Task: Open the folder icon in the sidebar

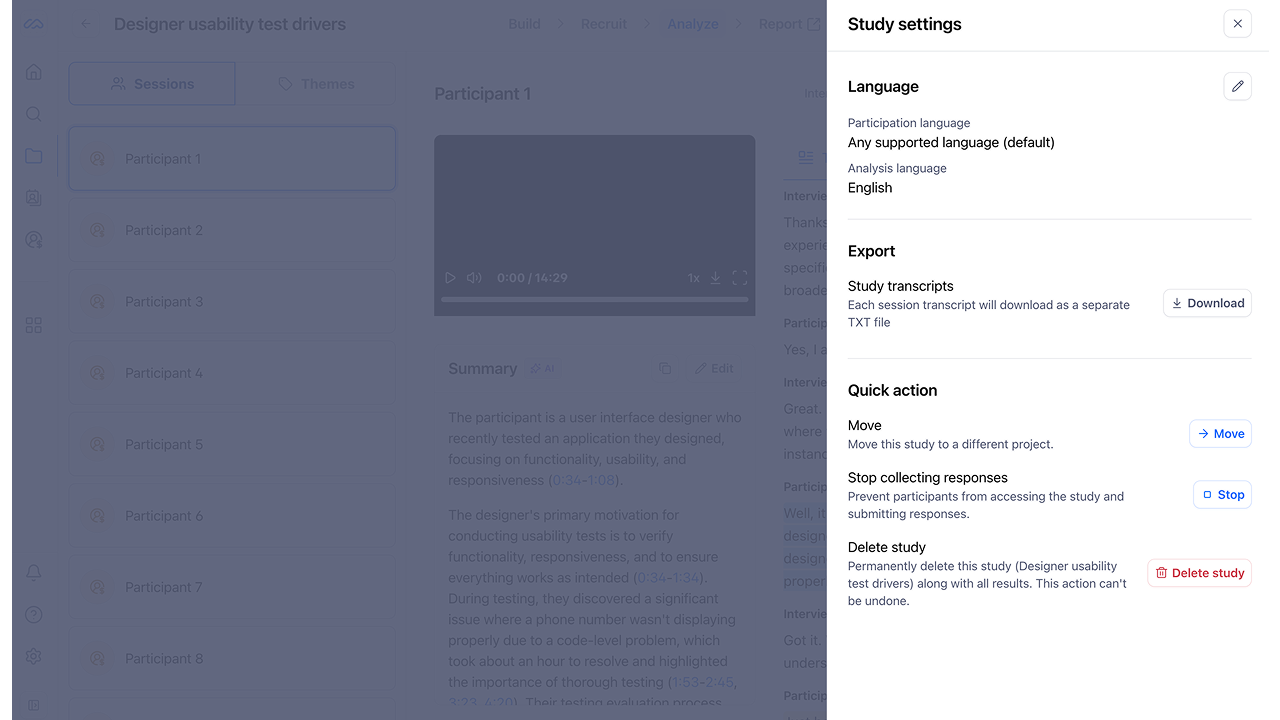Action: tap(34, 156)
